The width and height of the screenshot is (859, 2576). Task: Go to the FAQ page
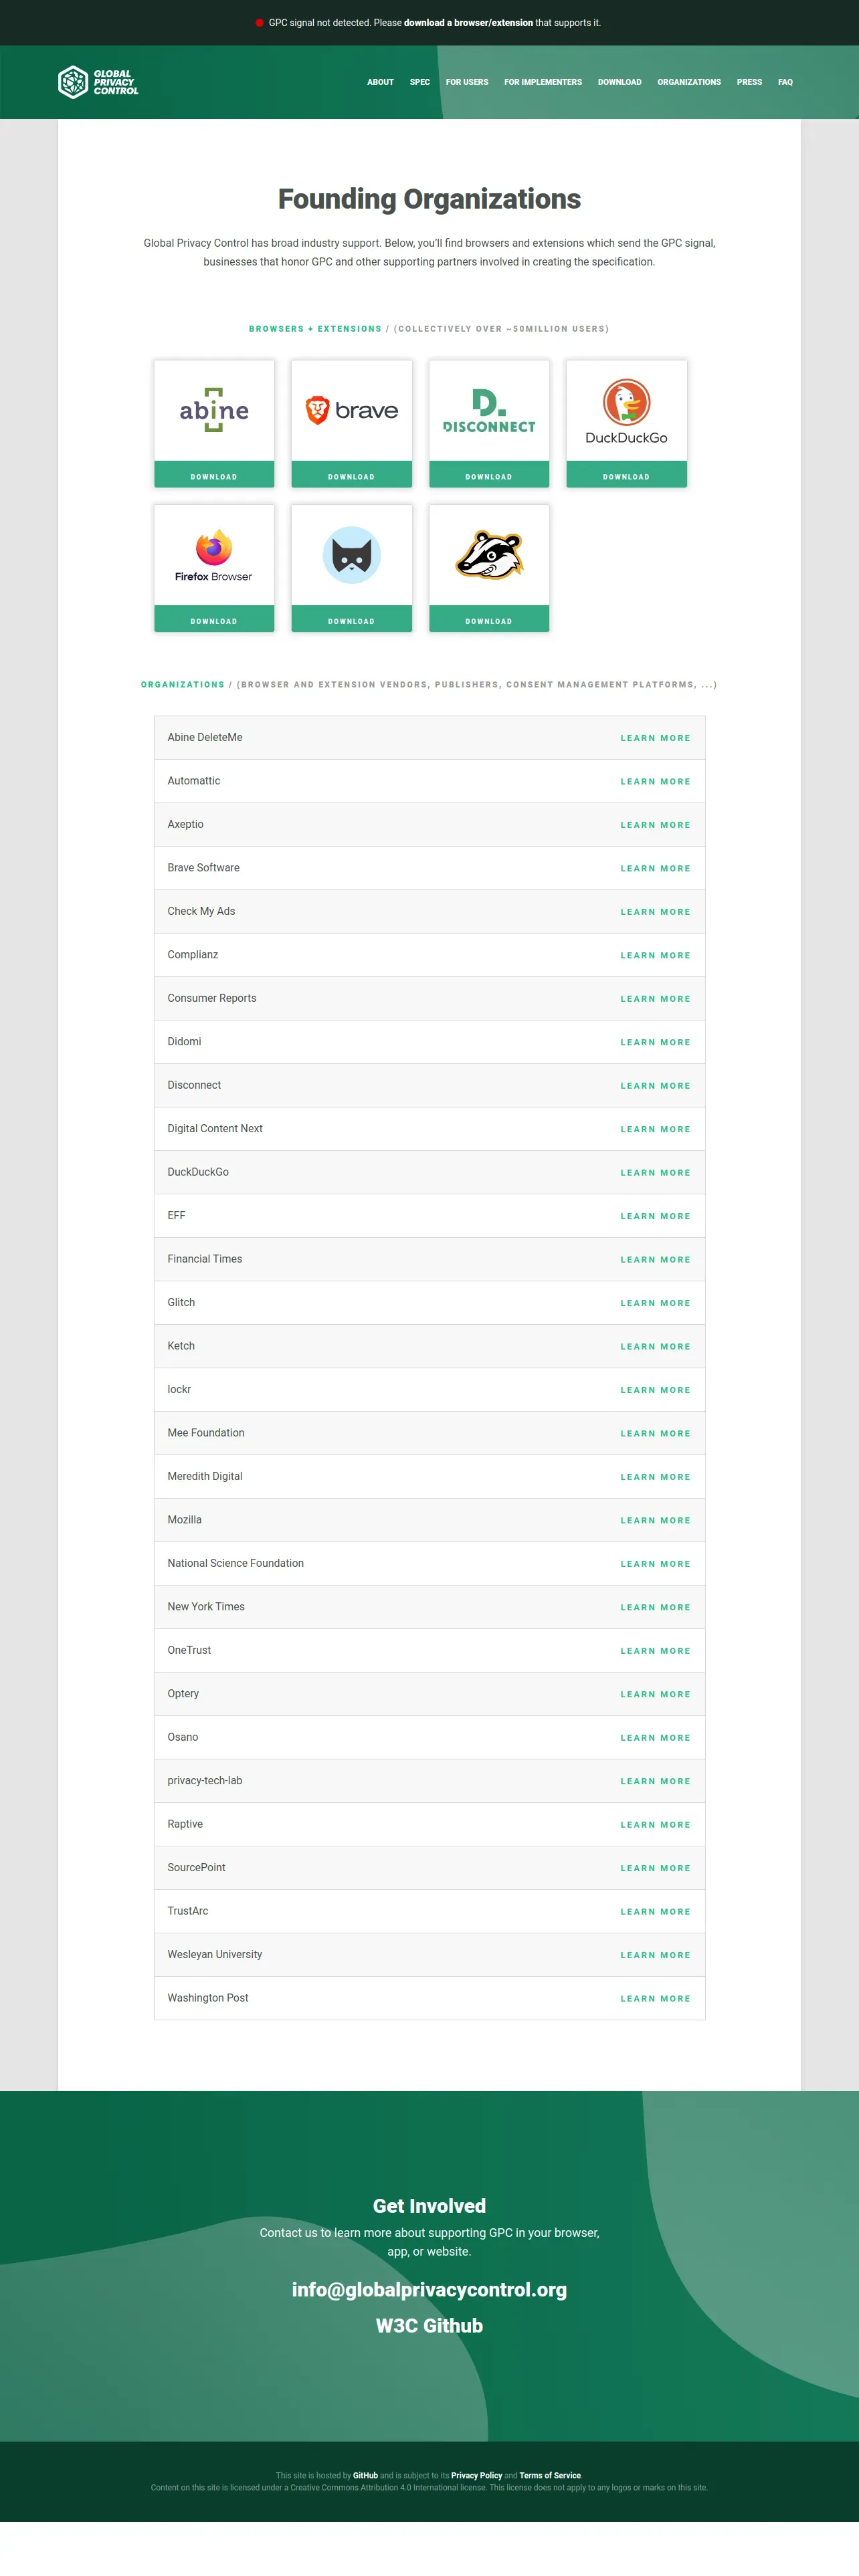point(785,82)
